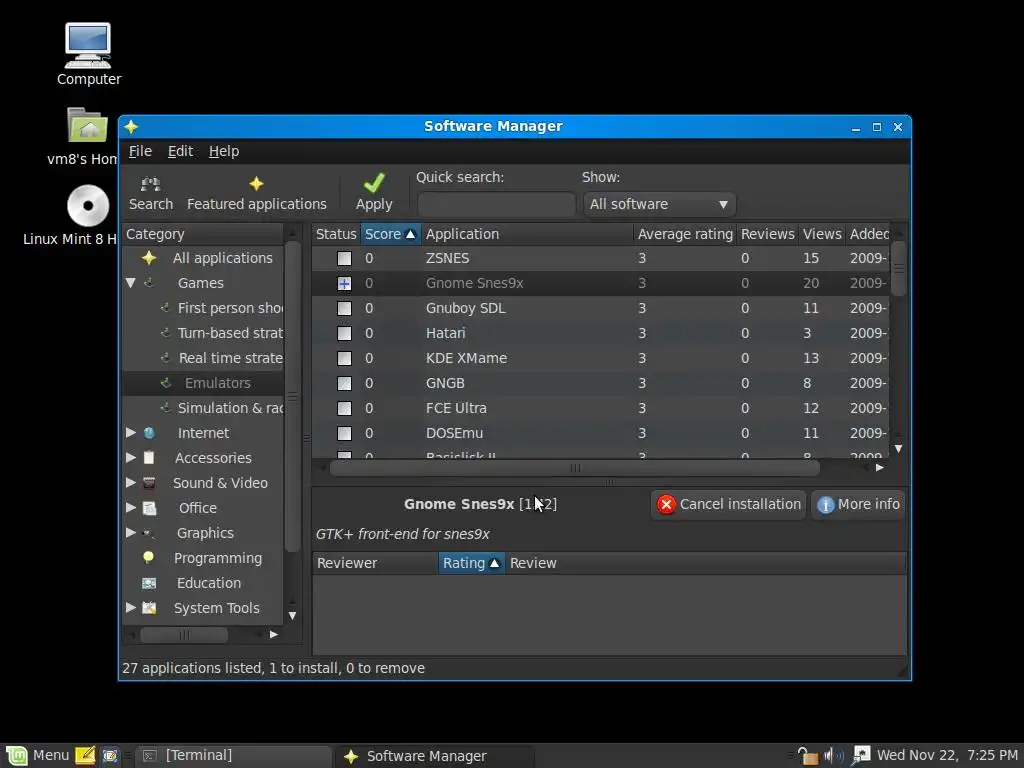
Task: Check the Gnuboy SDL checkbox
Action: 344,308
